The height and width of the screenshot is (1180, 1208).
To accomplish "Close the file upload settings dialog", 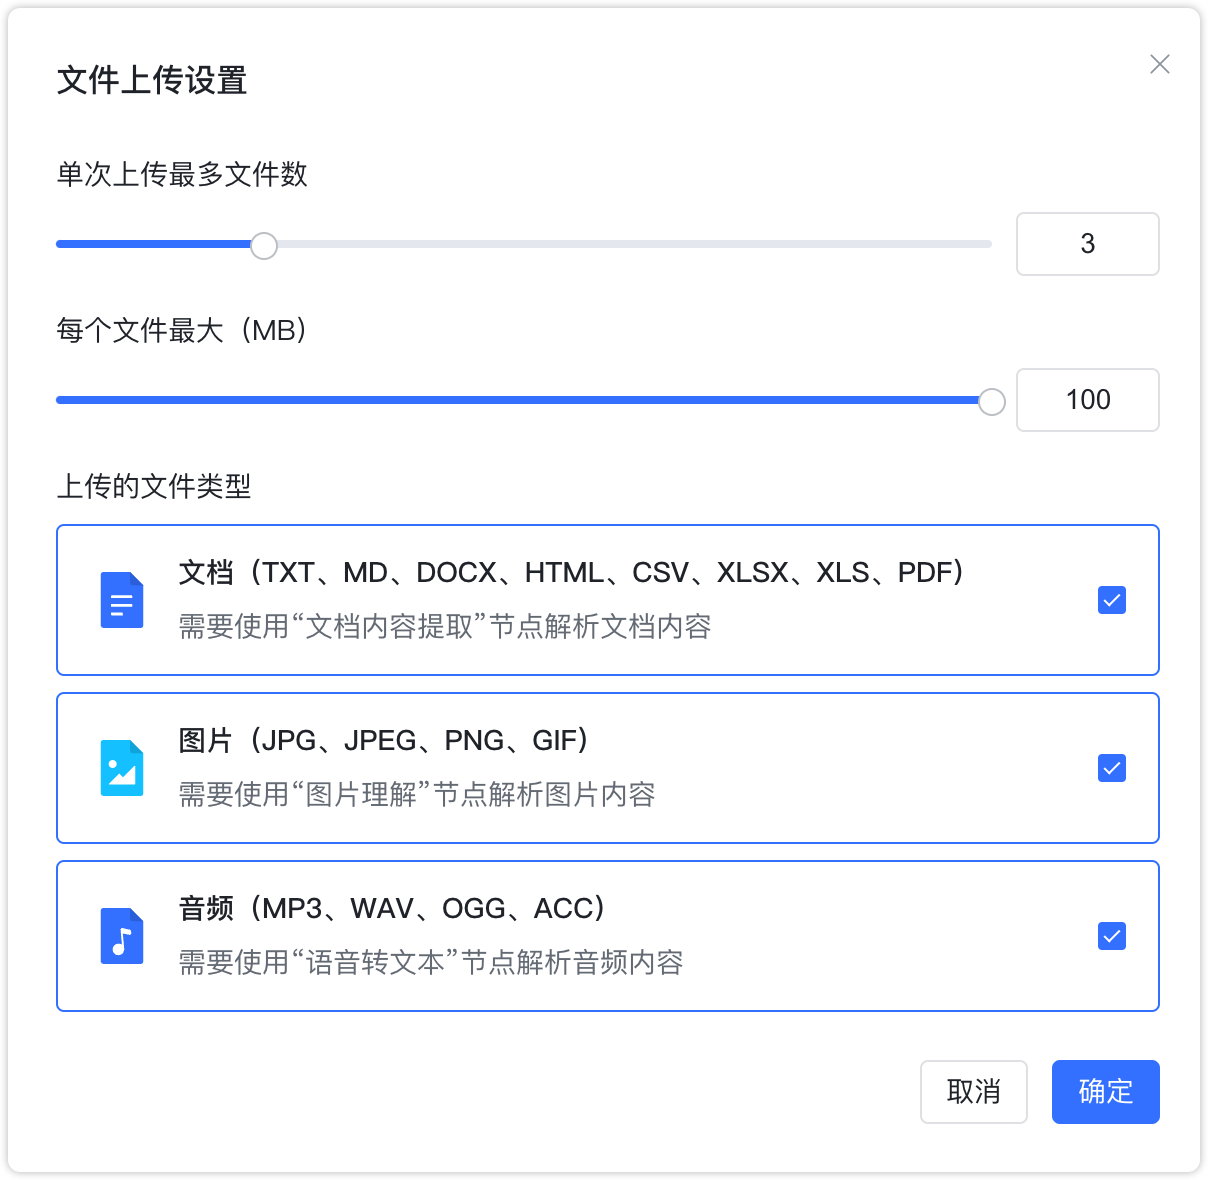I will [x=1159, y=64].
